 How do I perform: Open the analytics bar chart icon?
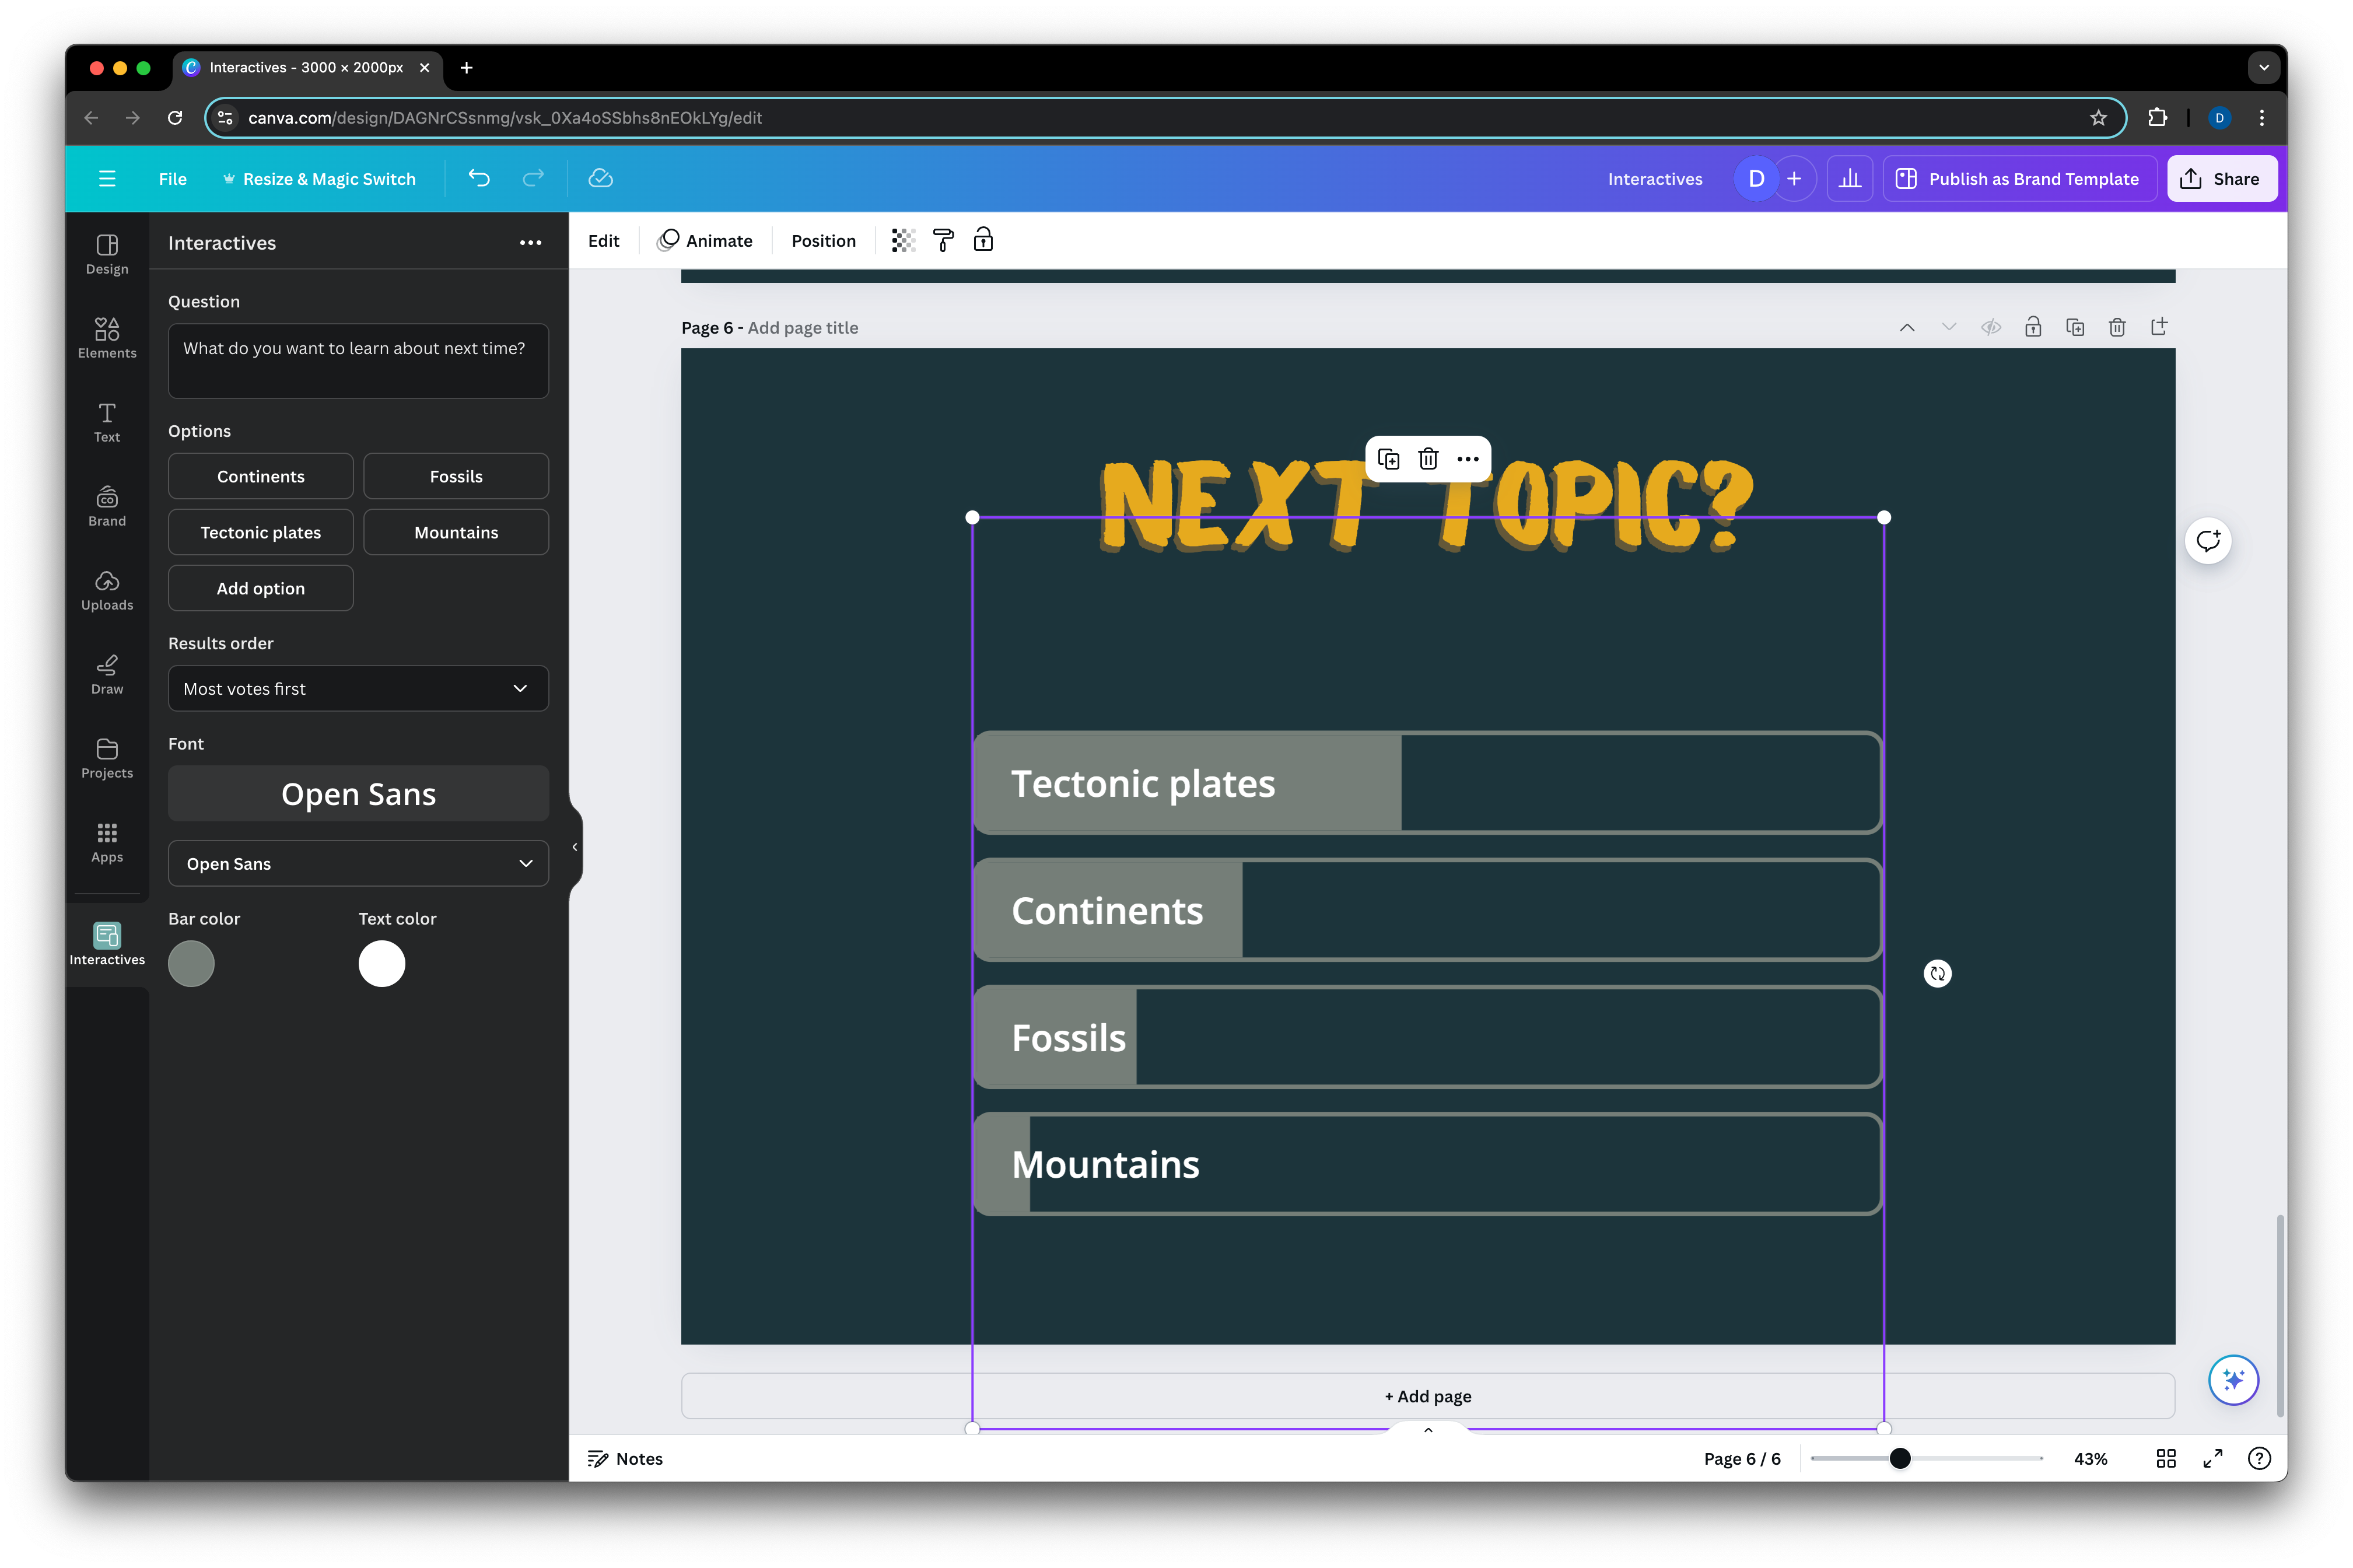click(x=1849, y=178)
